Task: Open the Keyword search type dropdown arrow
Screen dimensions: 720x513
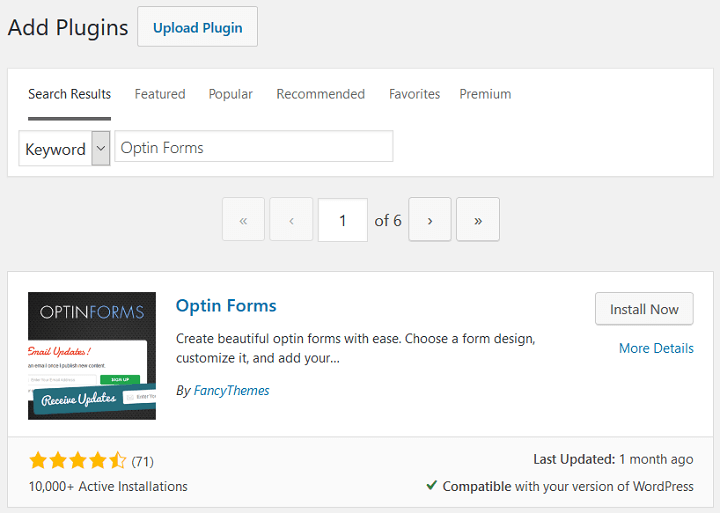Action: [x=101, y=148]
